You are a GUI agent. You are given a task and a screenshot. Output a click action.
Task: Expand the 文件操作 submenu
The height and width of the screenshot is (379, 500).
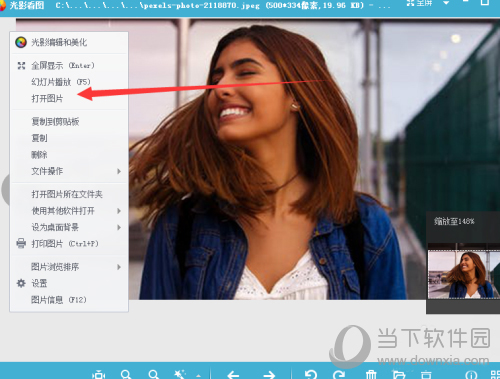(x=119, y=171)
